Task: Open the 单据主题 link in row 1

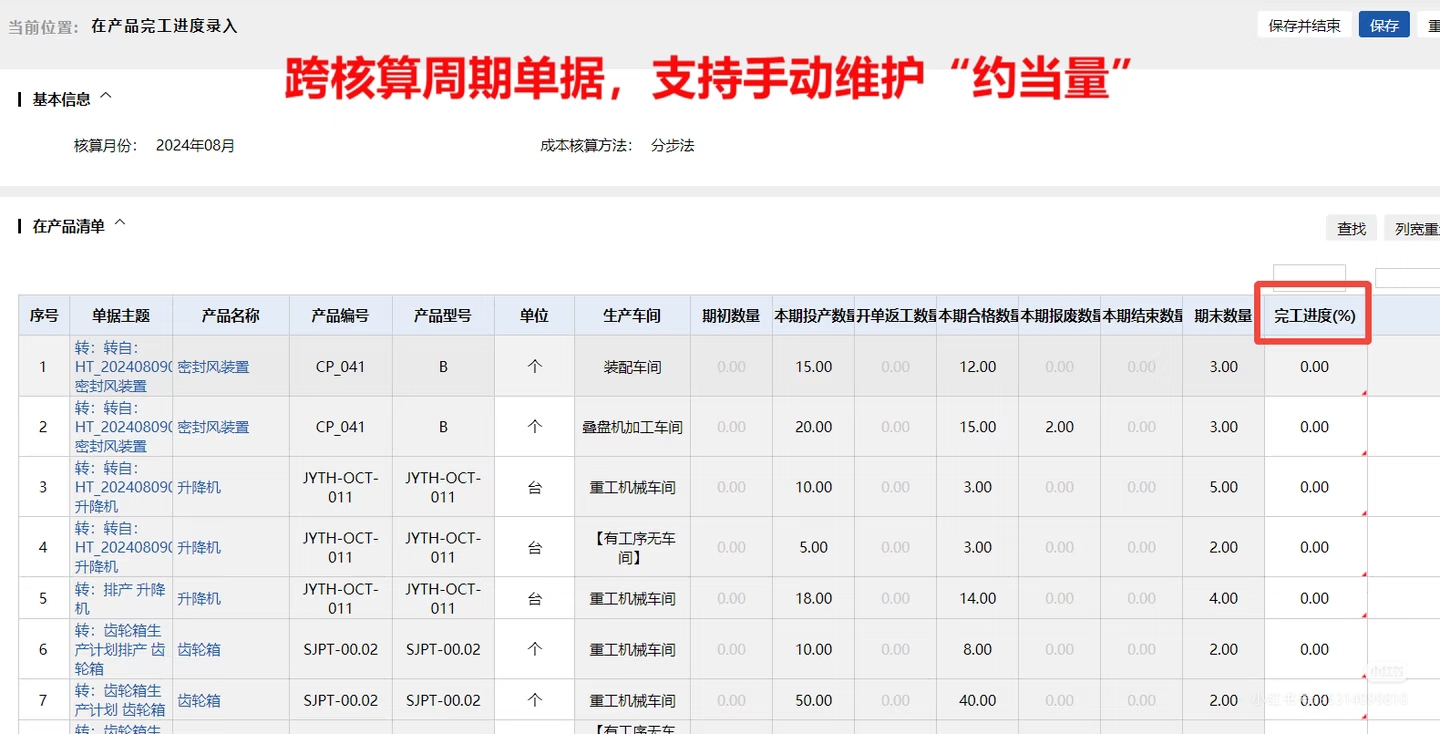Action: tap(123, 367)
